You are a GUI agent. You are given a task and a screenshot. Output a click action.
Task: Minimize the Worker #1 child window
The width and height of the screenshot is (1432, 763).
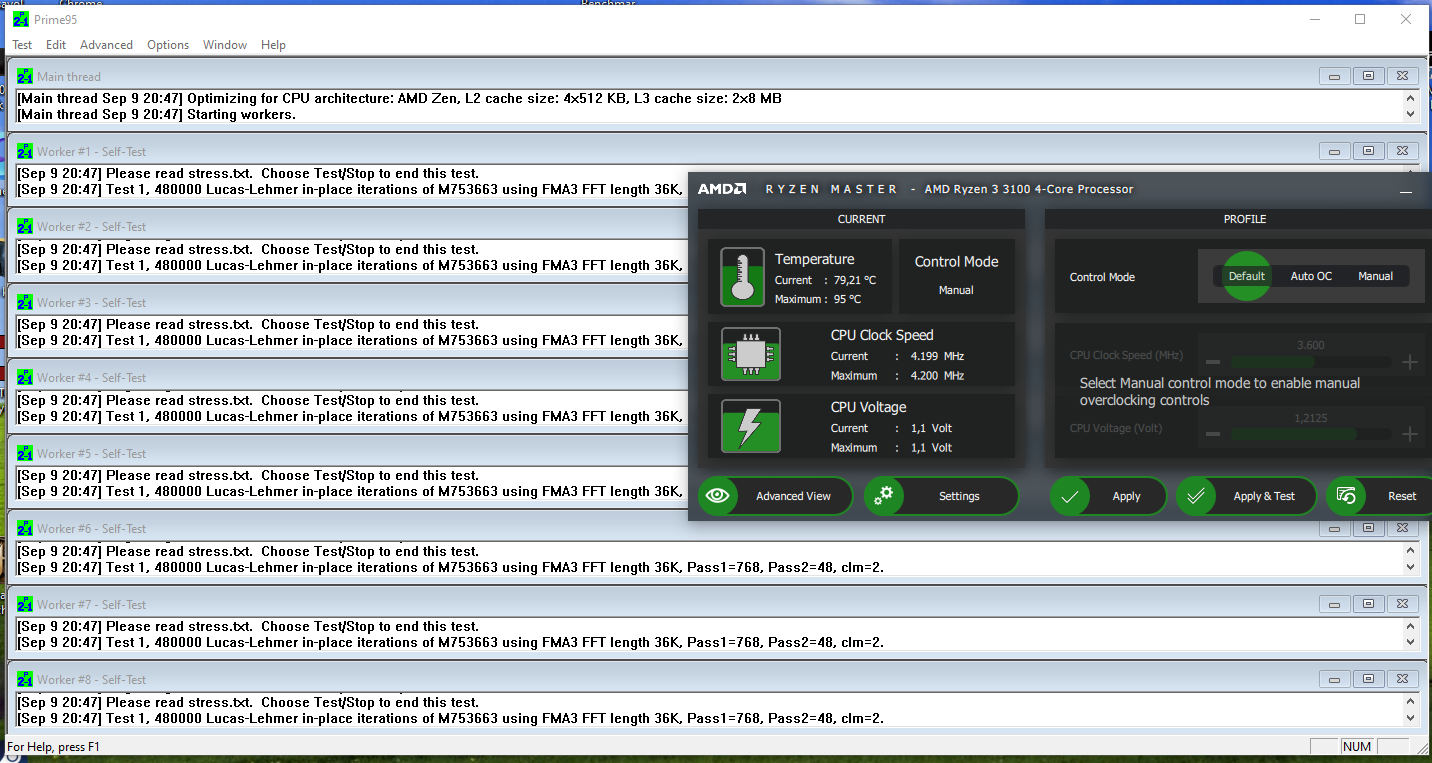(1334, 151)
